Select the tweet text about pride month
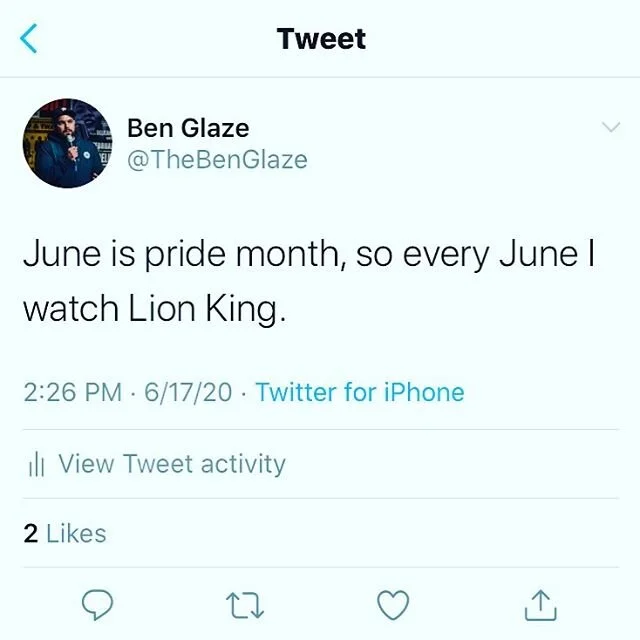Viewport: 640px width, 640px height. [x=309, y=281]
